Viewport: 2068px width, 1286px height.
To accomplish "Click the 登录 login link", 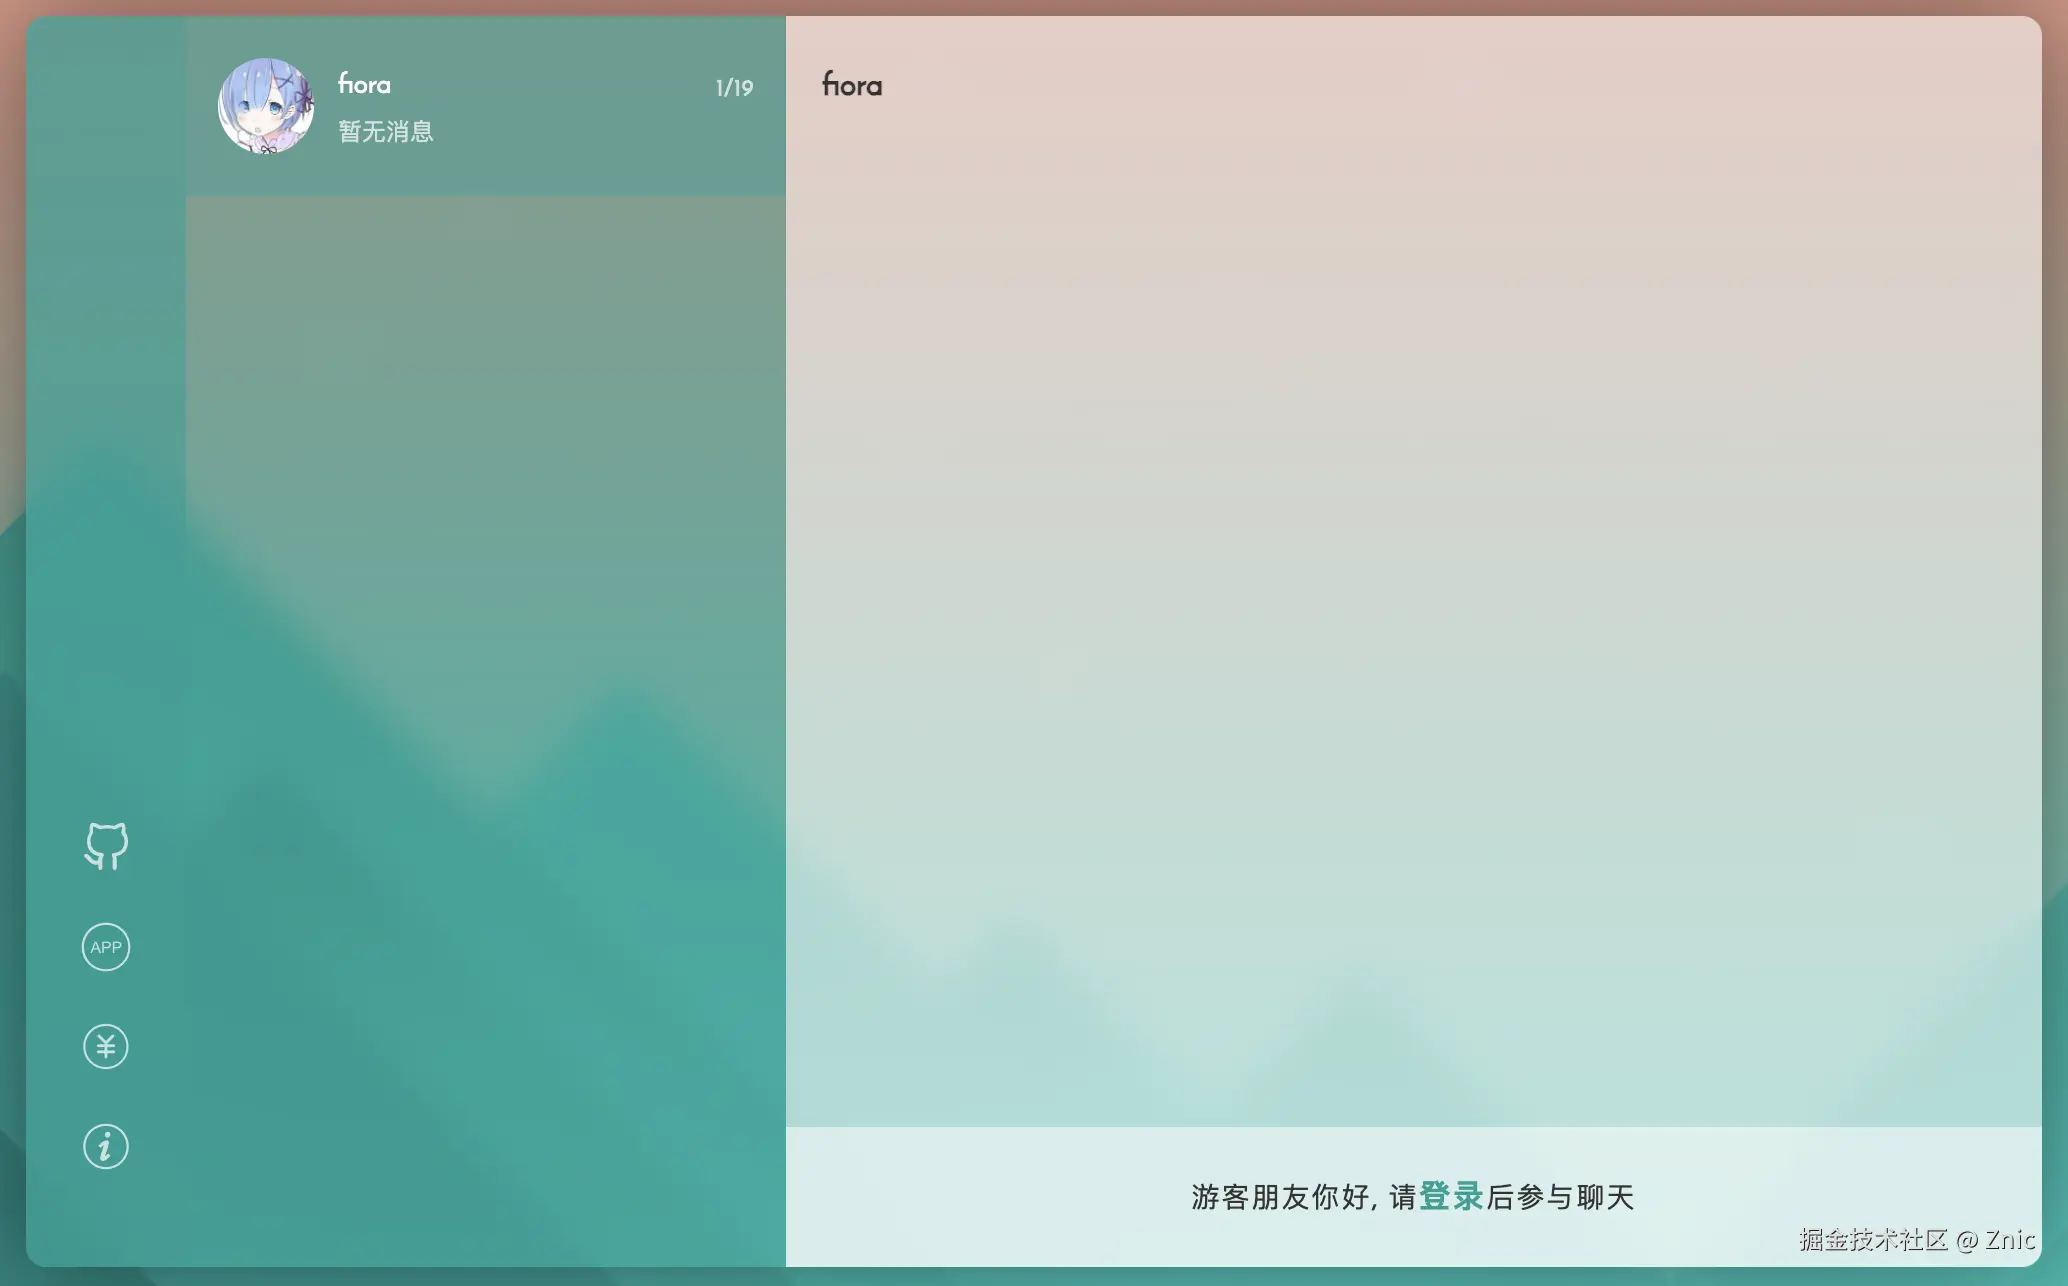I will (x=1450, y=1196).
